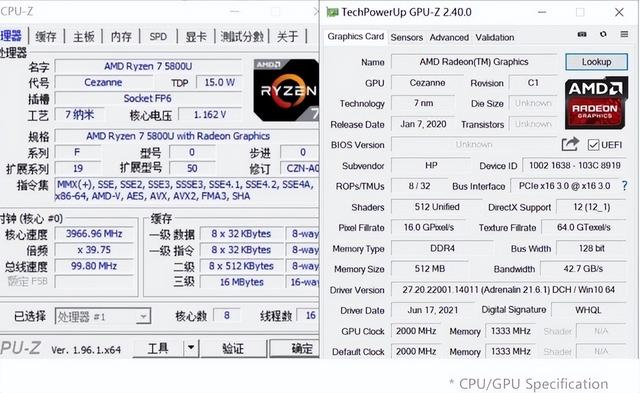Viewport: 640px width, 393px height.
Task: Click the Lookup button
Action: pyautogui.click(x=596, y=62)
